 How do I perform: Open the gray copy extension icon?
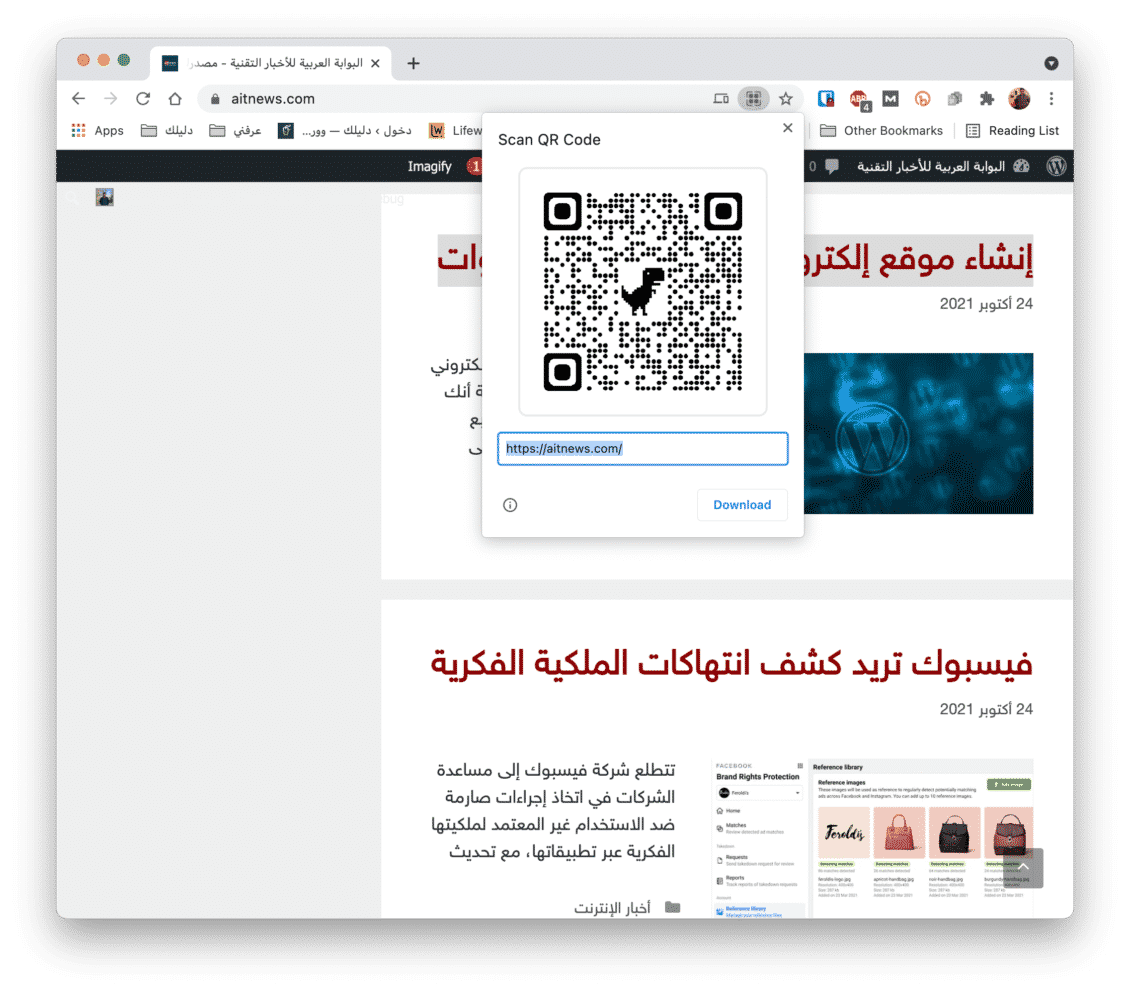tap(955, 99)
